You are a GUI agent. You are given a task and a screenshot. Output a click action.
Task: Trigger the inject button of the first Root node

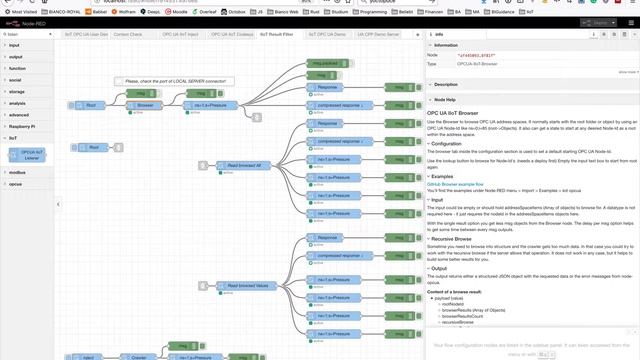pyautogui.click(x=71, y=105)
